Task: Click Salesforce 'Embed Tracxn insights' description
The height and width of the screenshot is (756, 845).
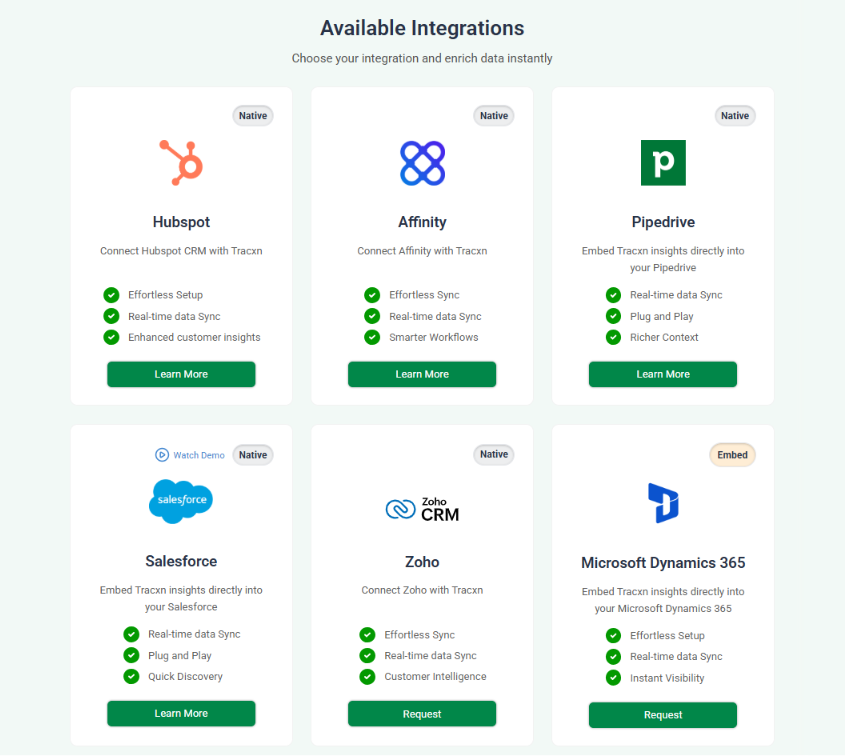Action: 181,598
